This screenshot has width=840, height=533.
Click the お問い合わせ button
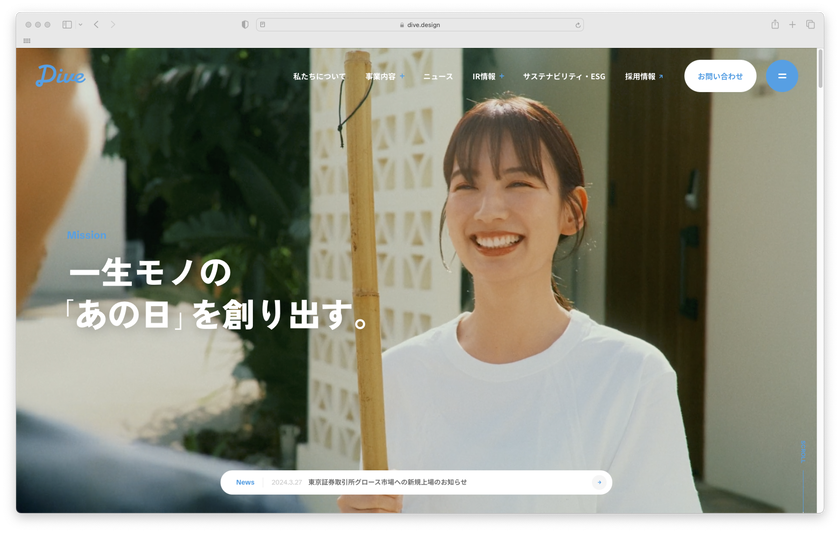point(720,76)
